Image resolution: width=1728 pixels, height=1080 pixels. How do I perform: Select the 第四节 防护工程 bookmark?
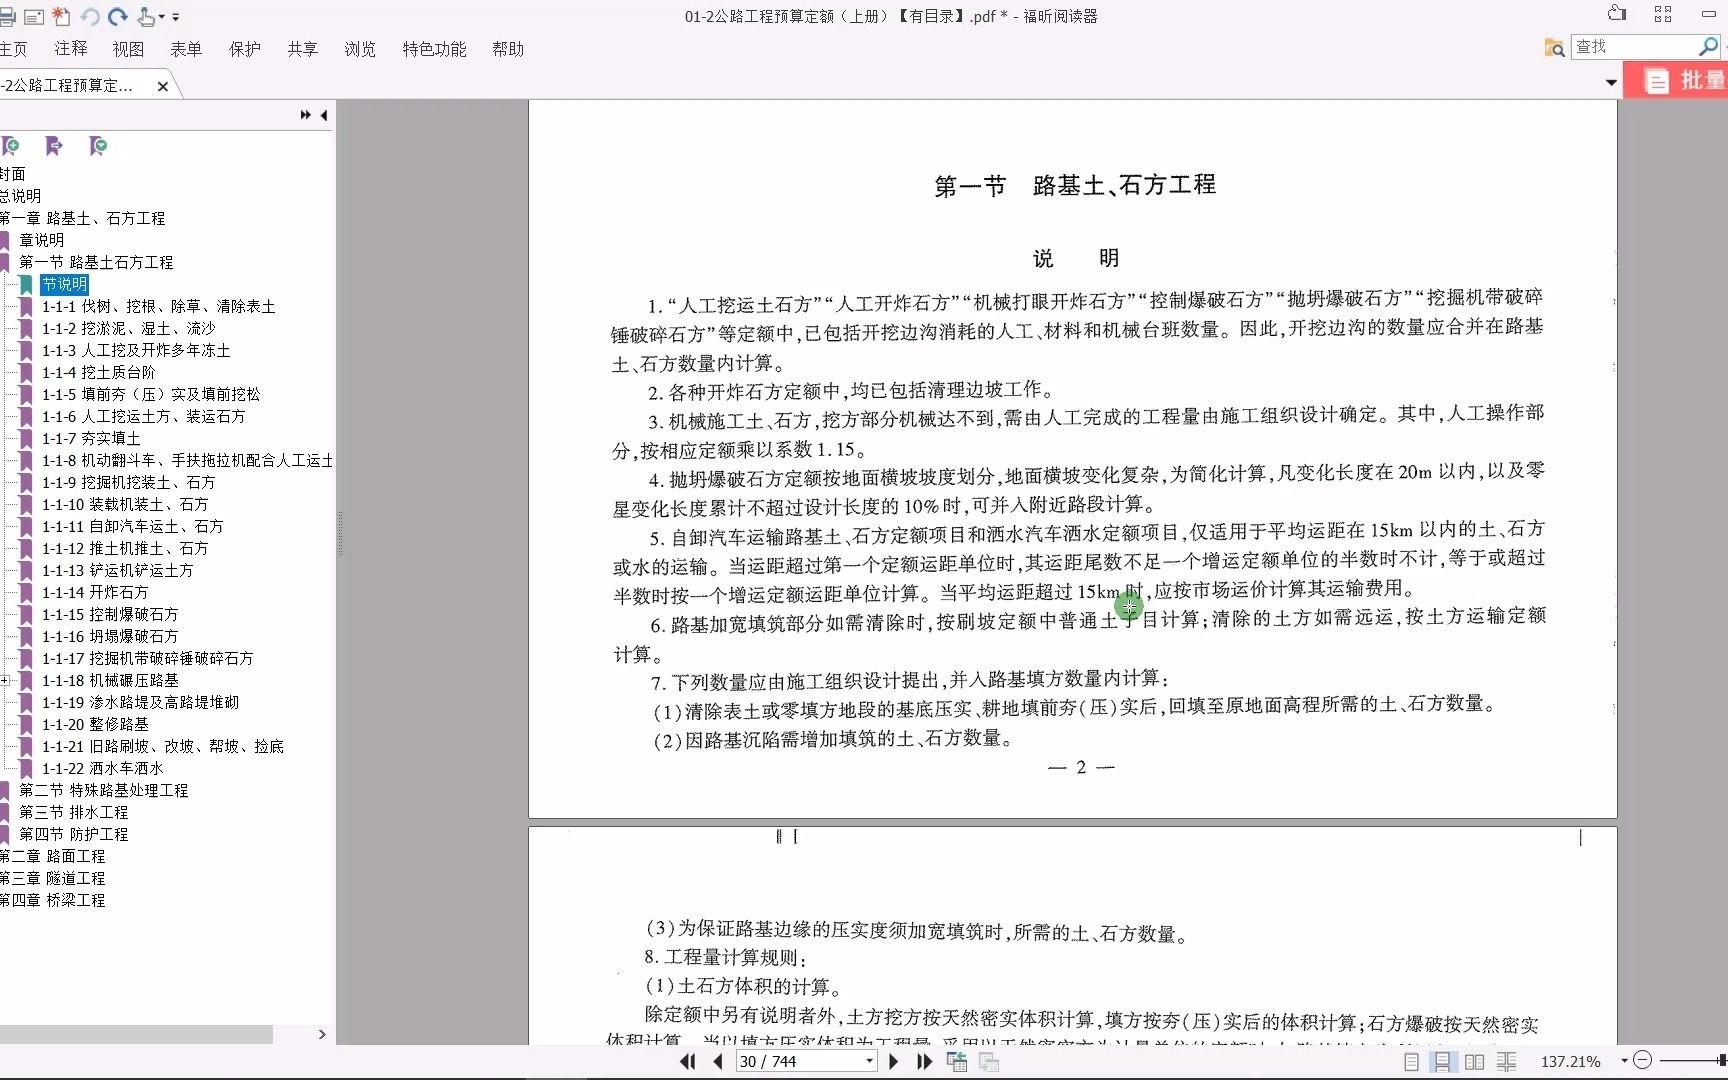[73, 834]
